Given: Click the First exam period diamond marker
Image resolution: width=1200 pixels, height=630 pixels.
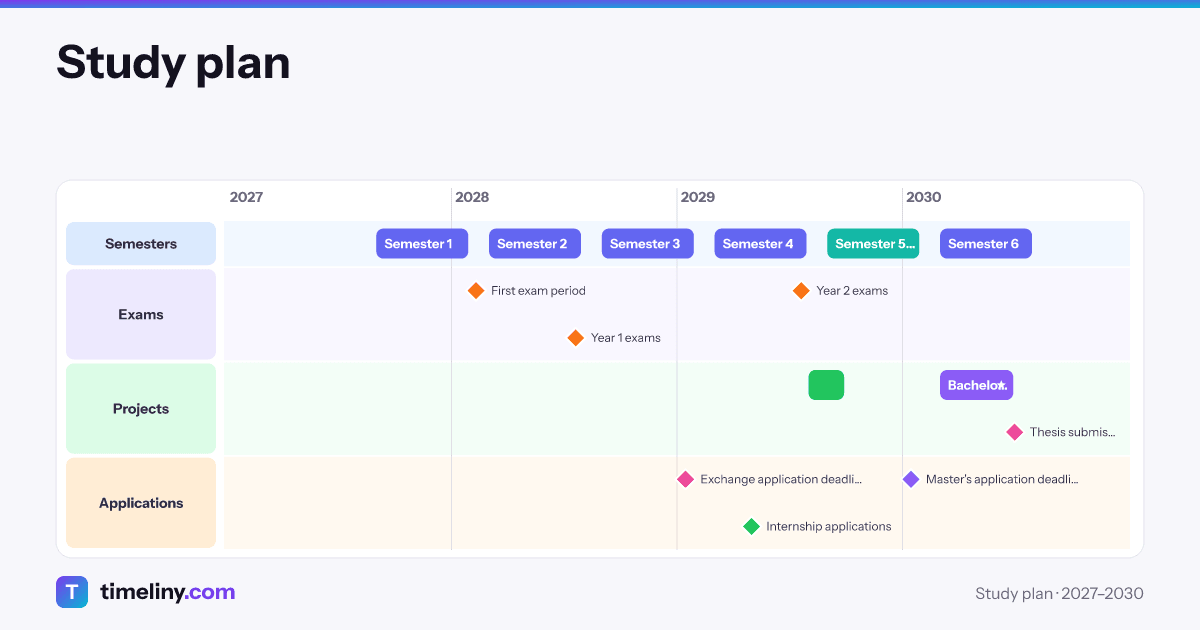Looking at the screenshot, I should tap(476, 291).
